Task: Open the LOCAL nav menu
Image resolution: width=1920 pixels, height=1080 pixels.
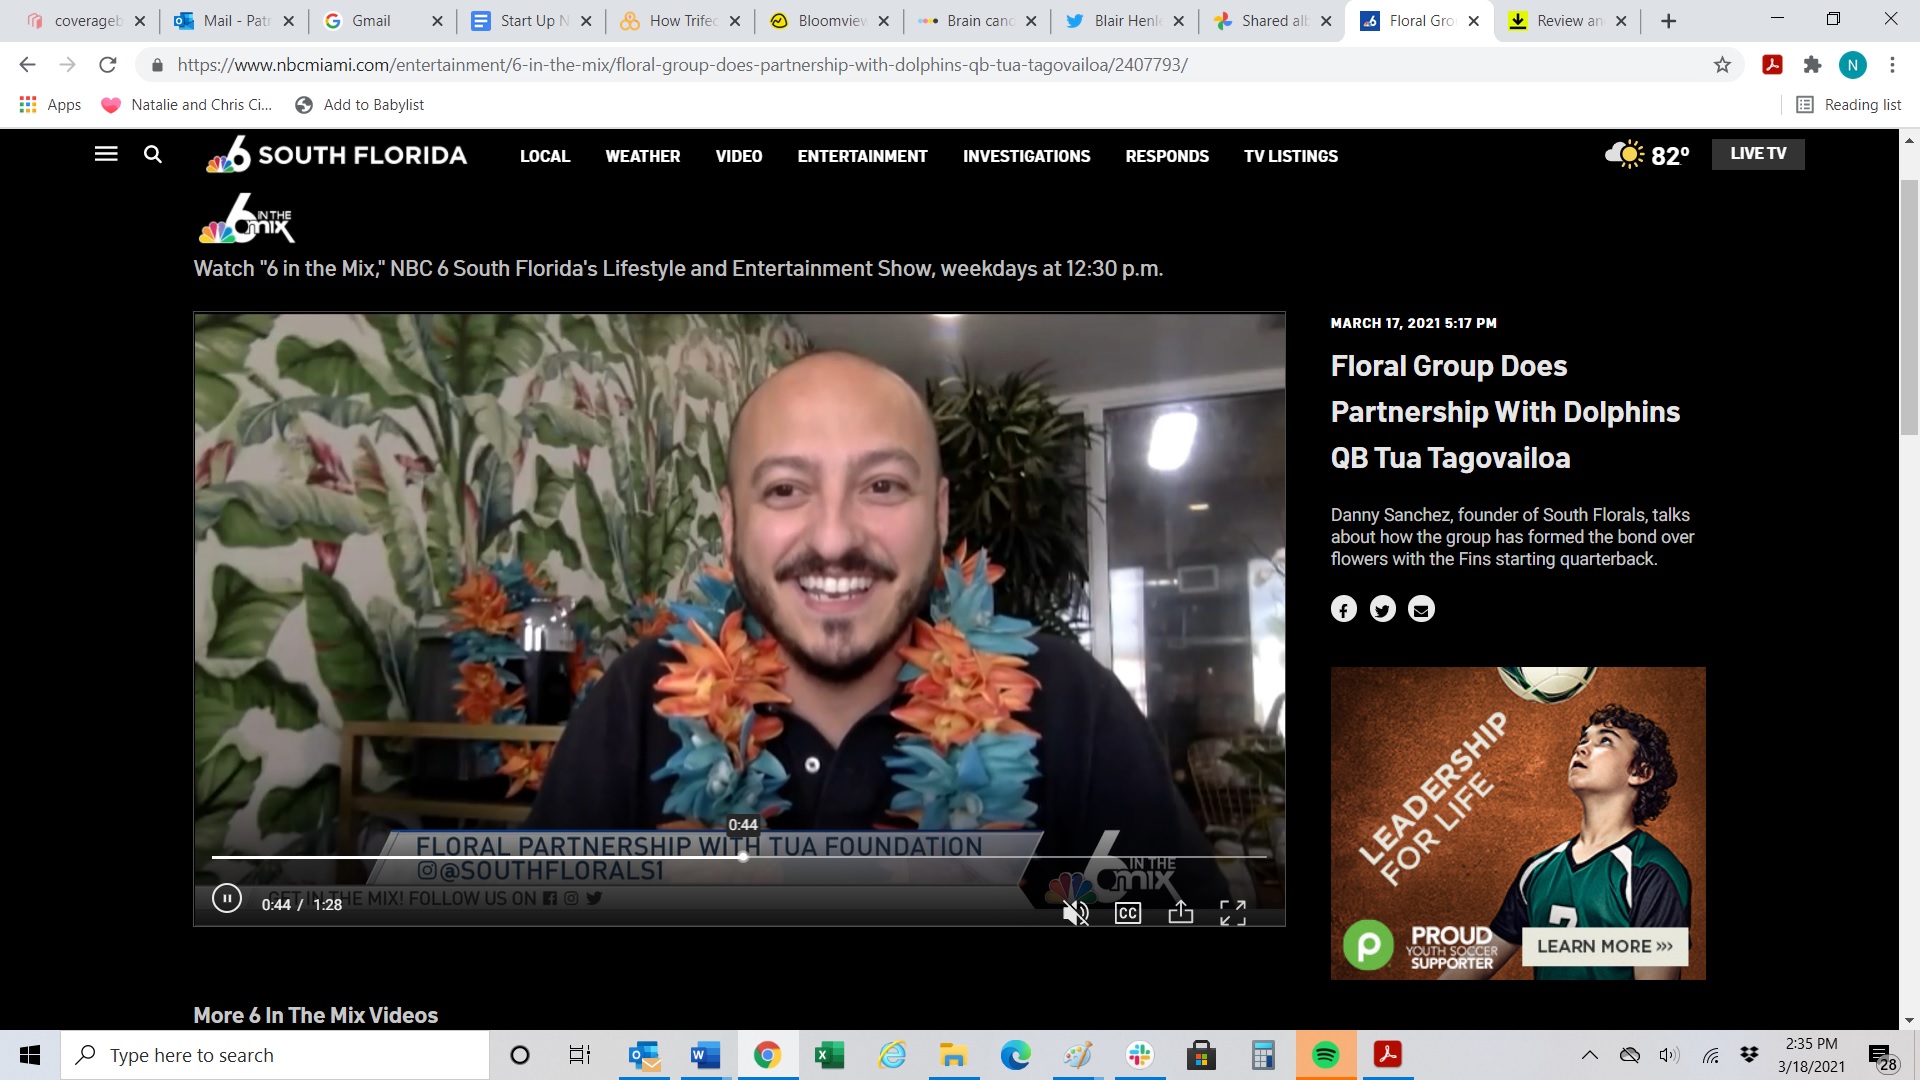Action: [x=545, y=156]
